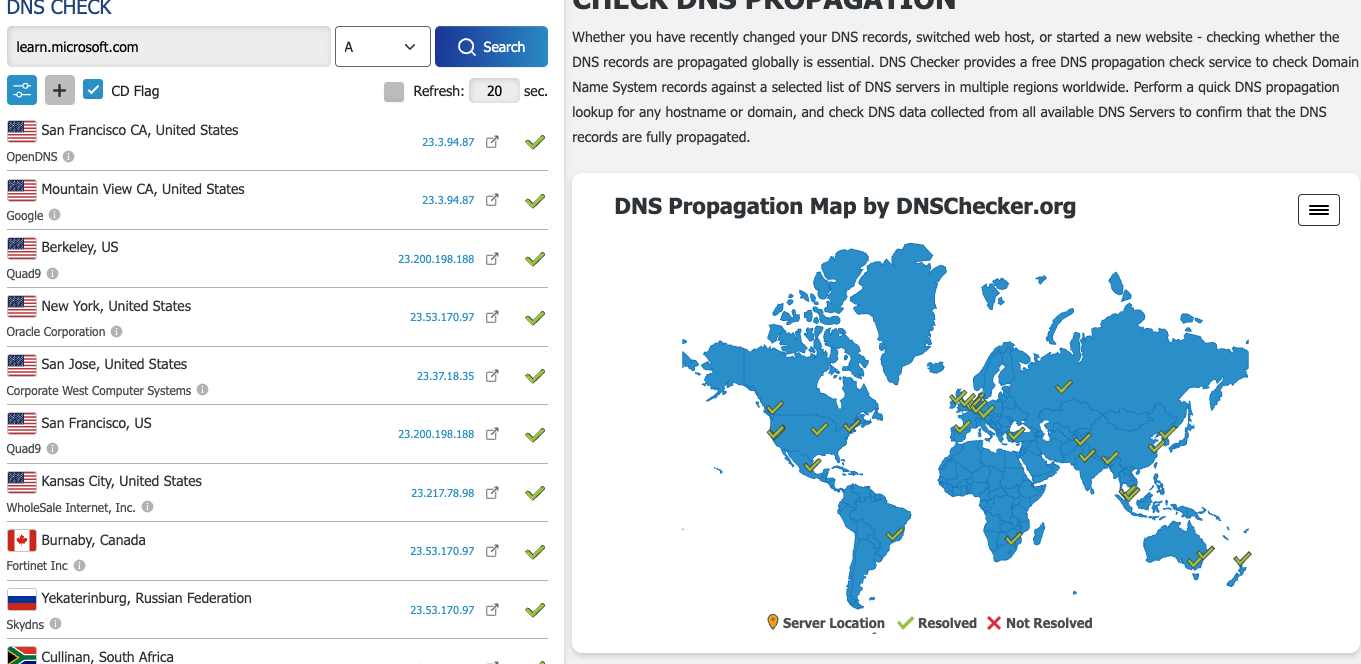This screenshot has height=664, width=1361.
Task: Open the map options hamburger menu
Action: pos(1318,210)
